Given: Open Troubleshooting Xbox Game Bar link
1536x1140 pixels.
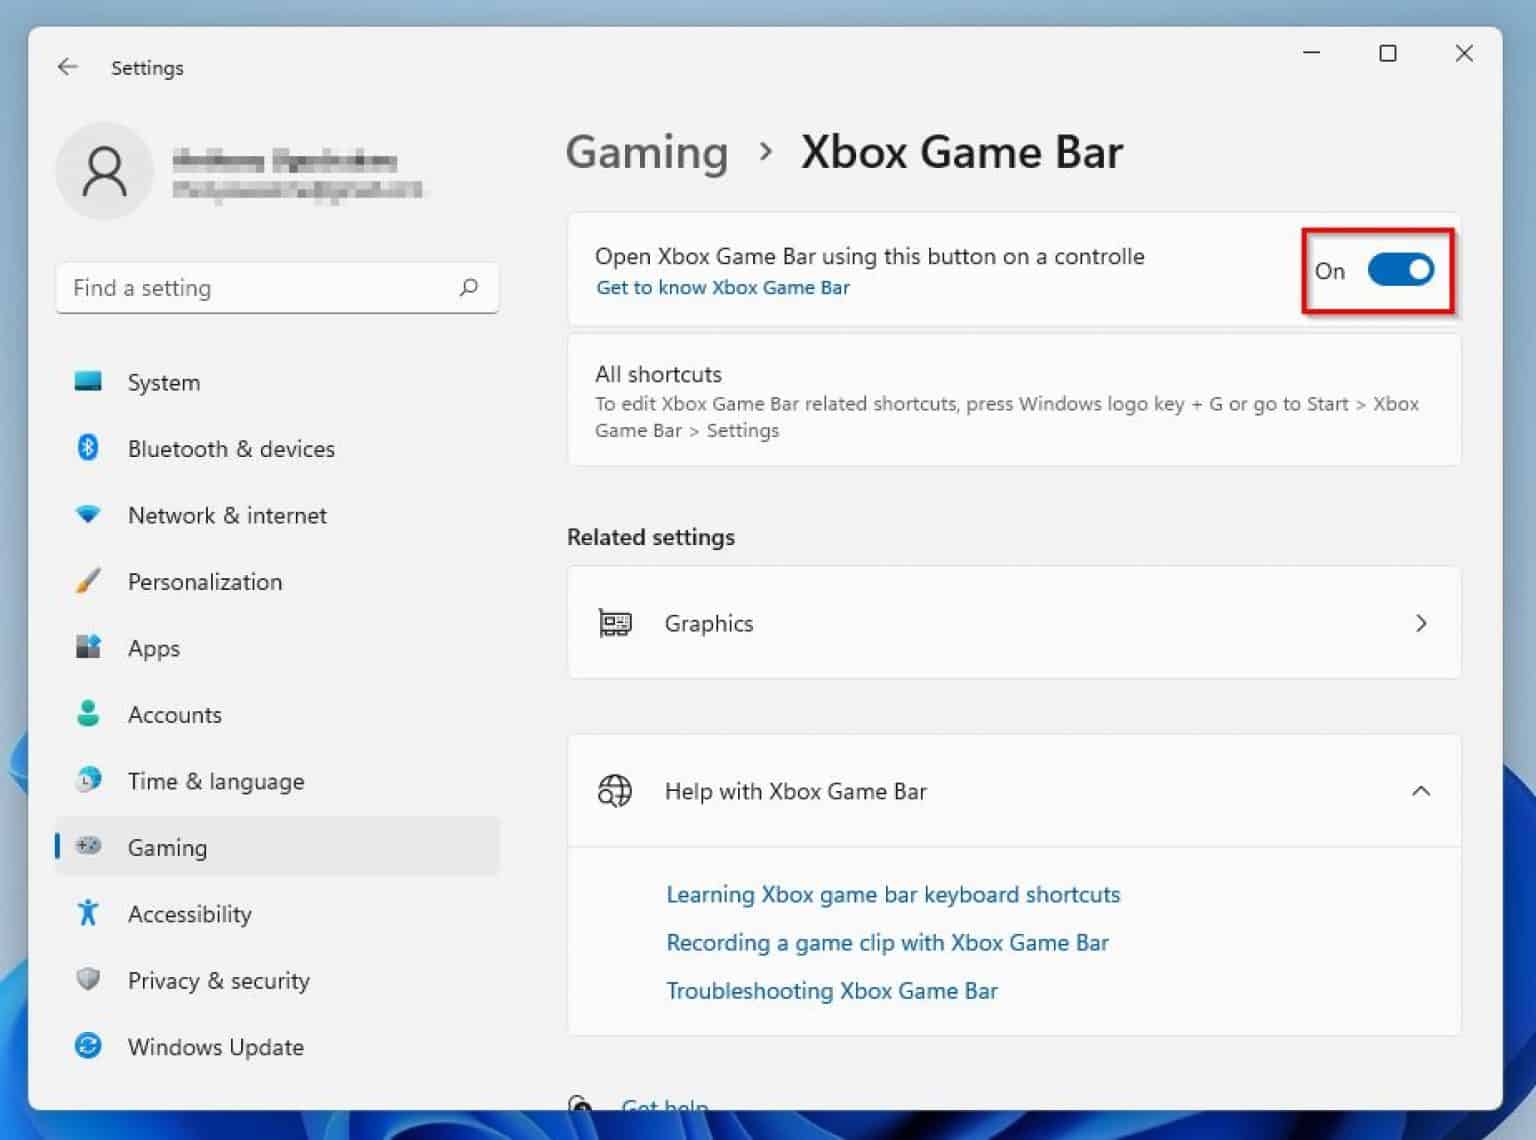Looking at the screenshot, I should click(832, 991).
